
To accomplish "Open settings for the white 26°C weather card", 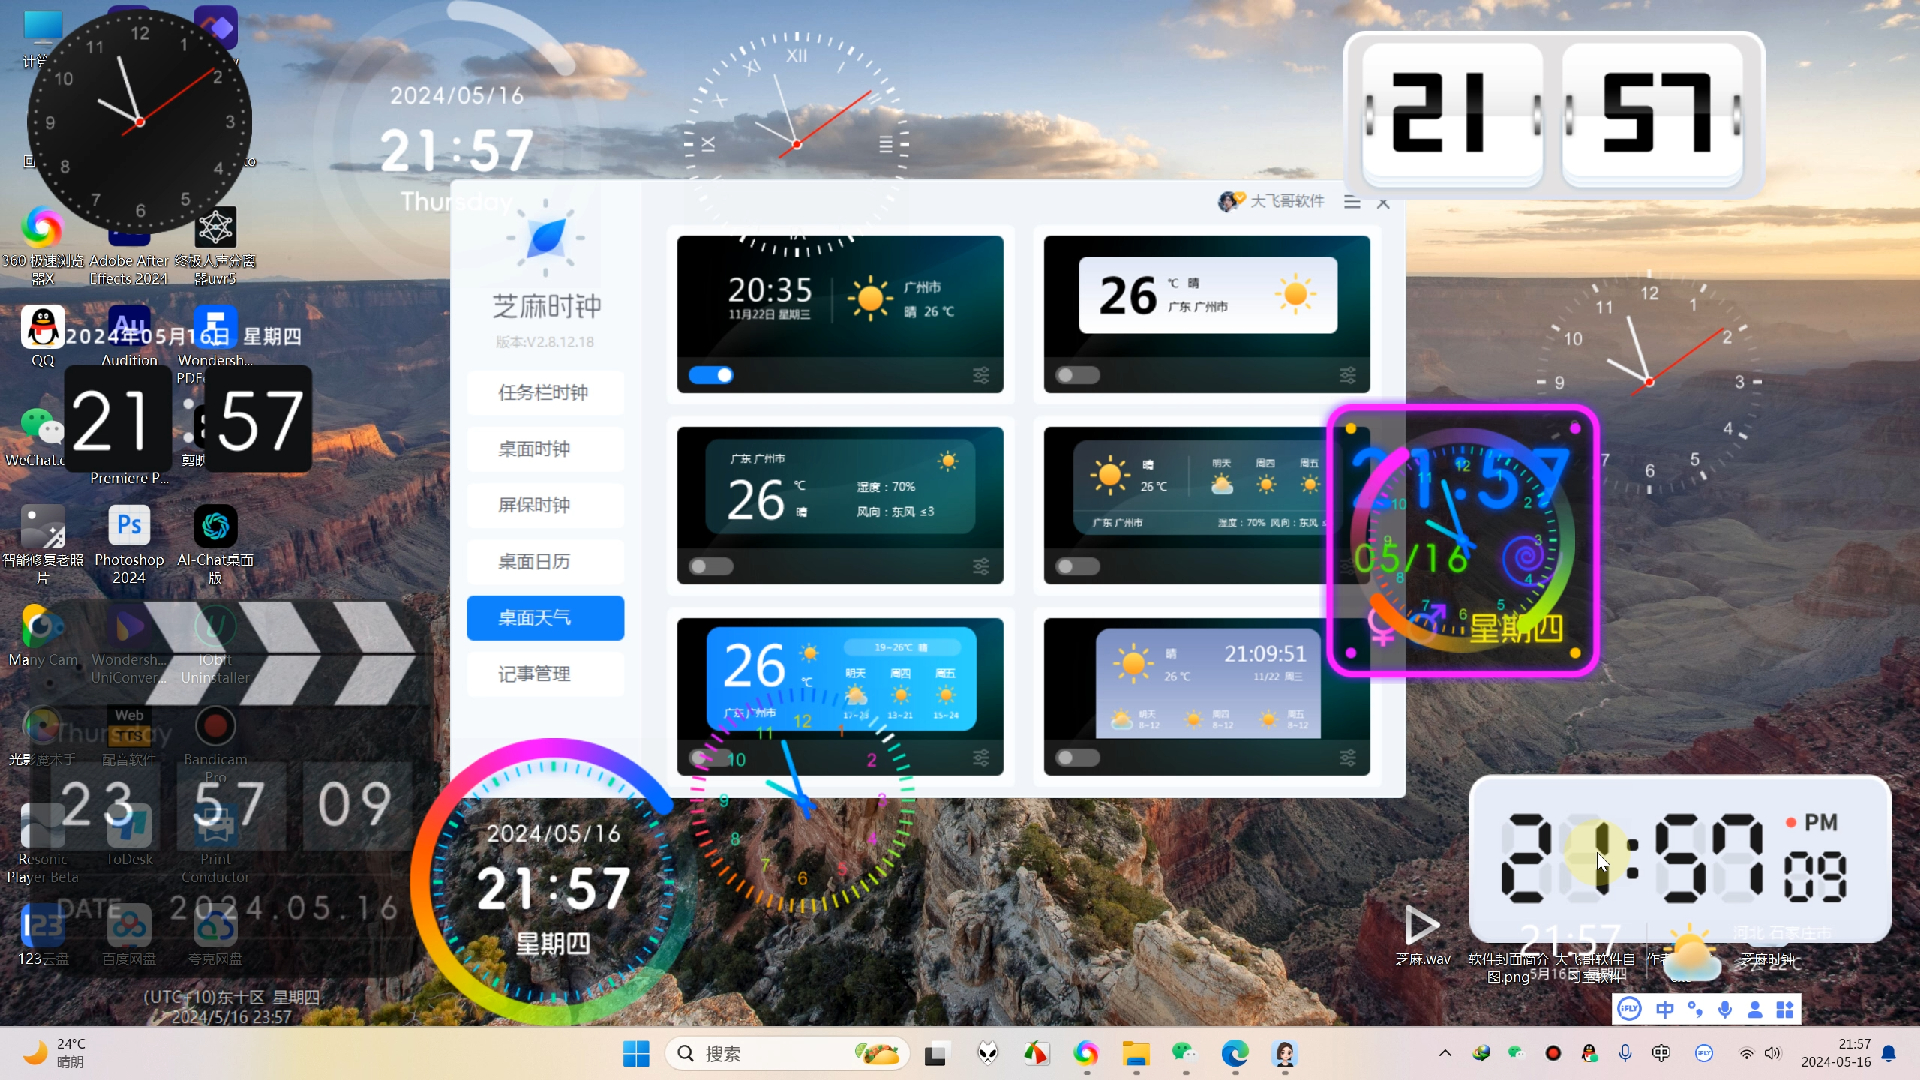I will [1347, 375].
